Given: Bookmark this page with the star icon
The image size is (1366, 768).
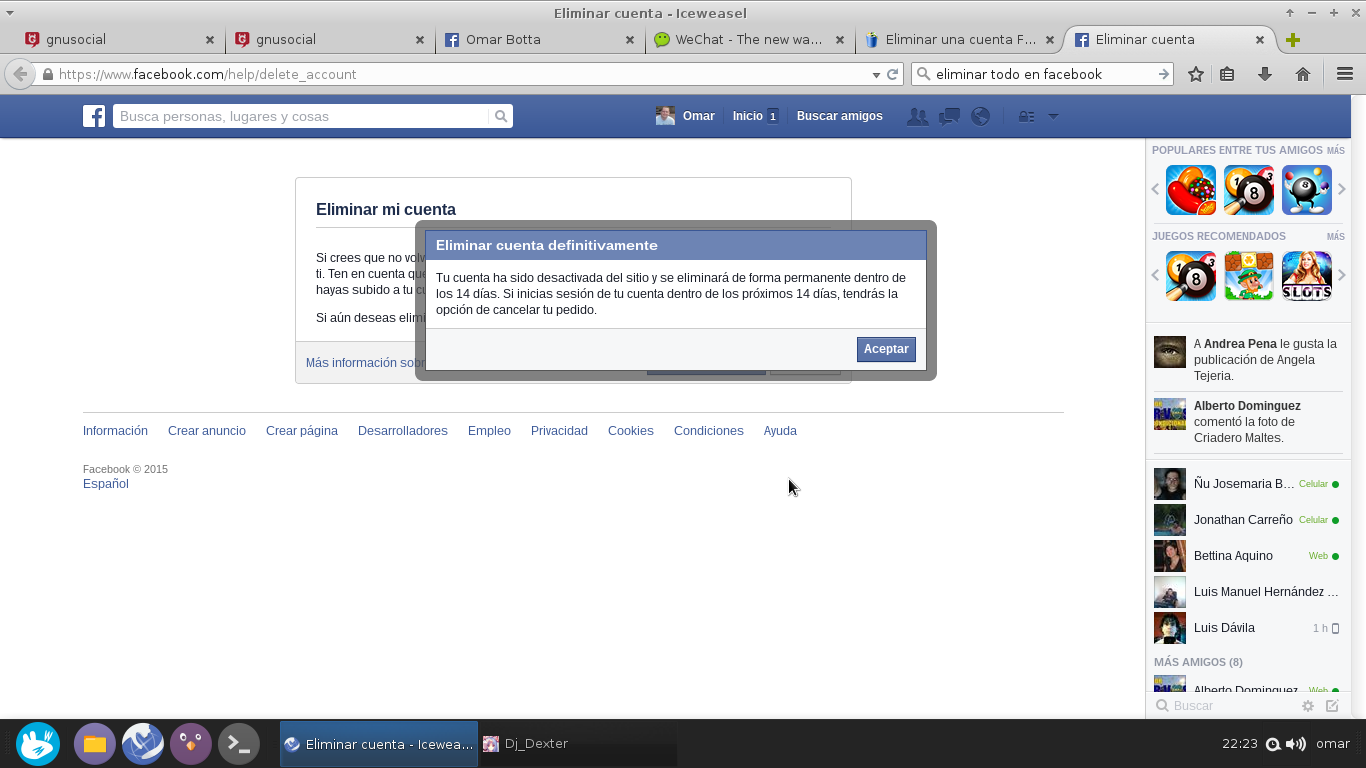Looking at the screenshot, I should coord(1196,74).
